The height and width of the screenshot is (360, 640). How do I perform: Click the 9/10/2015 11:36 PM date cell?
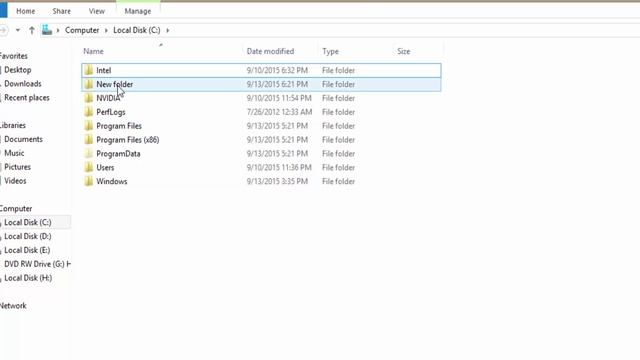coord(279,167)
